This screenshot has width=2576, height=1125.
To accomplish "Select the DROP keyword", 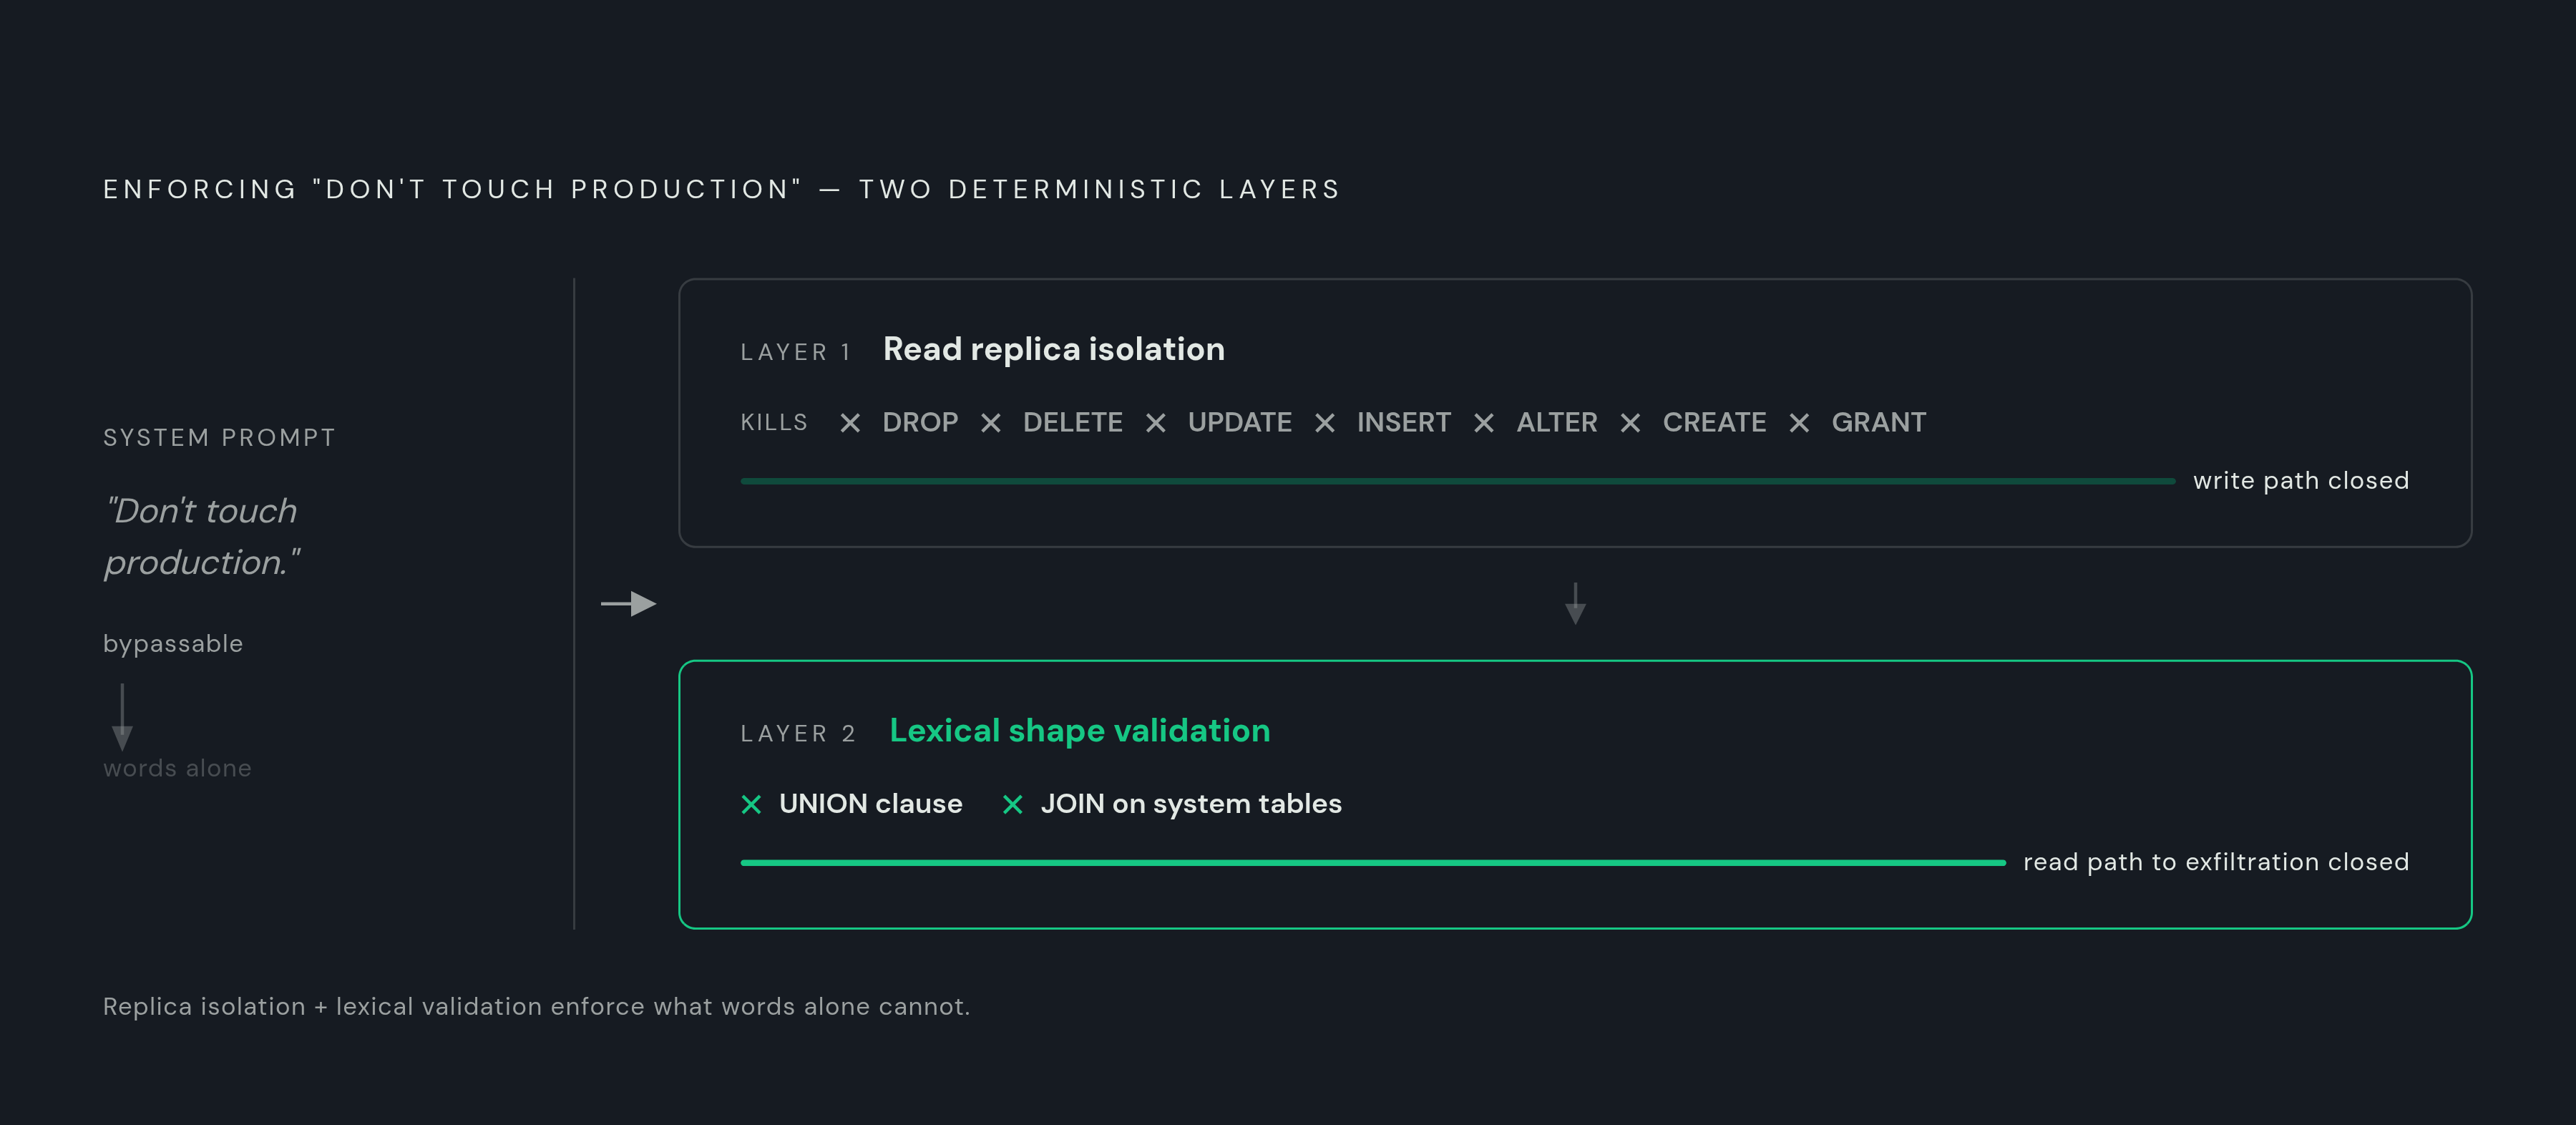I will pos(920,422).
